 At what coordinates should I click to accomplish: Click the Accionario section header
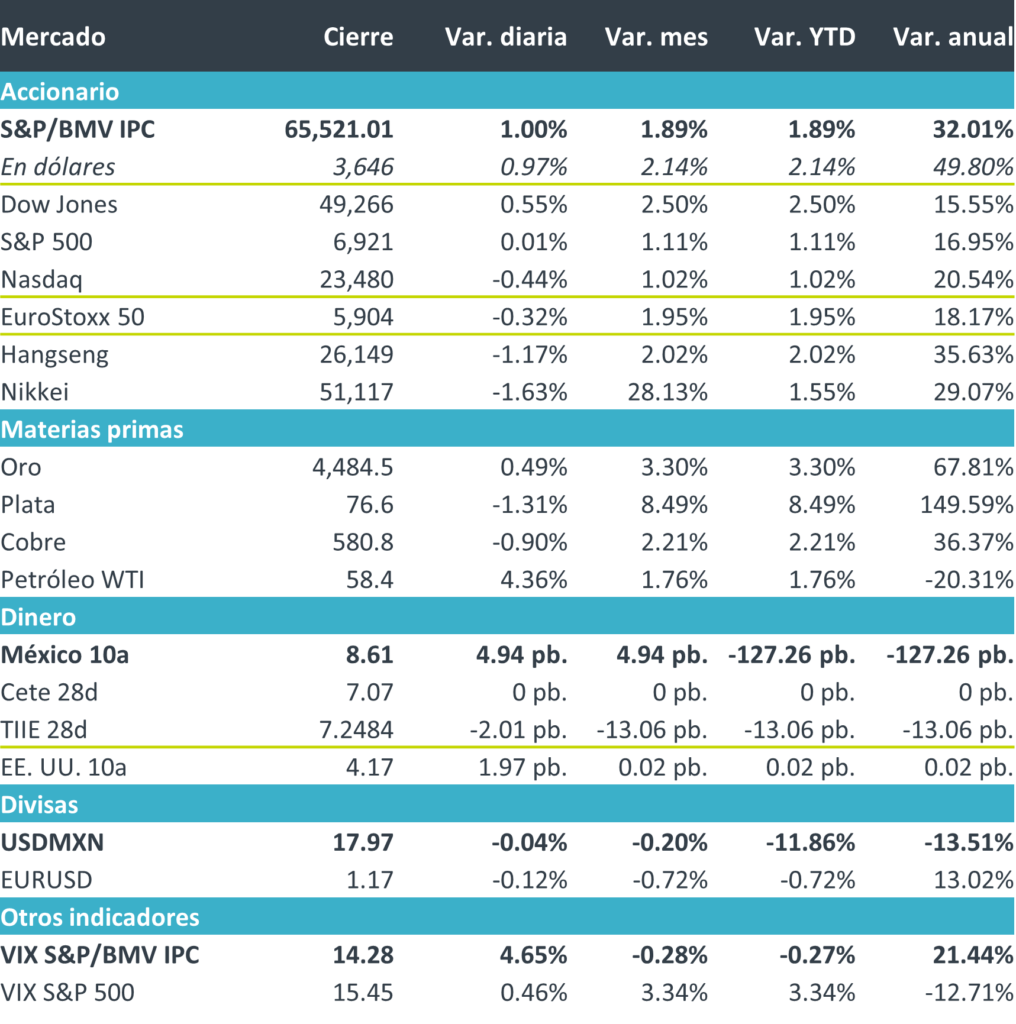[x=60, y=92]
